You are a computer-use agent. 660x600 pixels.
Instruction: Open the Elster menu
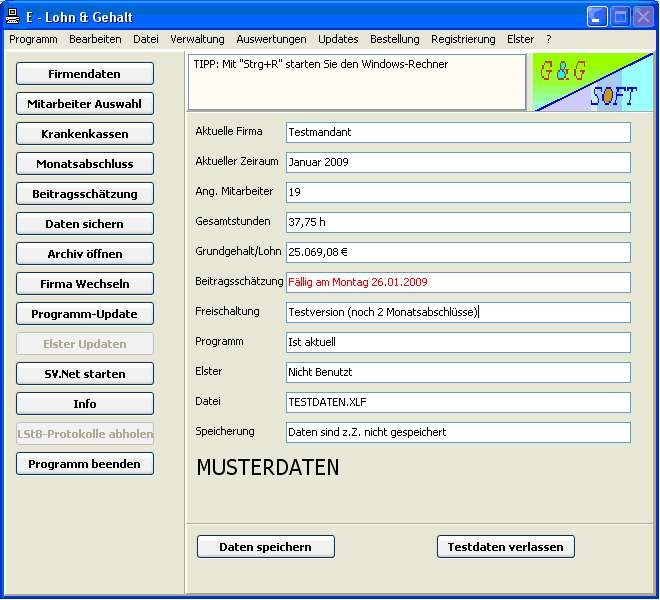[x=520, y=39]
